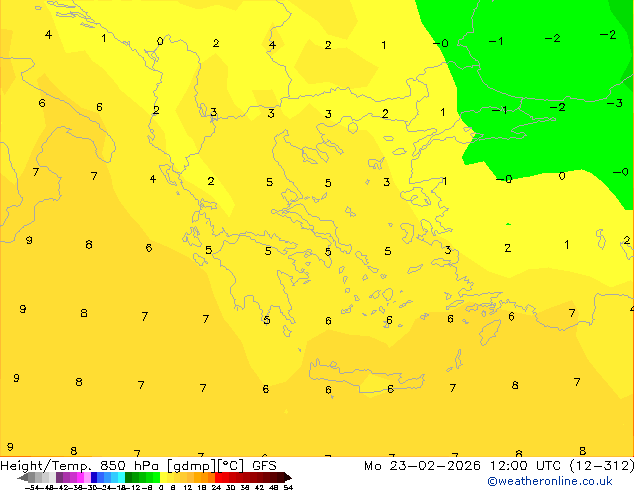Click the date 'Mo 23-02-2026'
Viewport: 634px width, 490px height.
[x=422, y=466]
